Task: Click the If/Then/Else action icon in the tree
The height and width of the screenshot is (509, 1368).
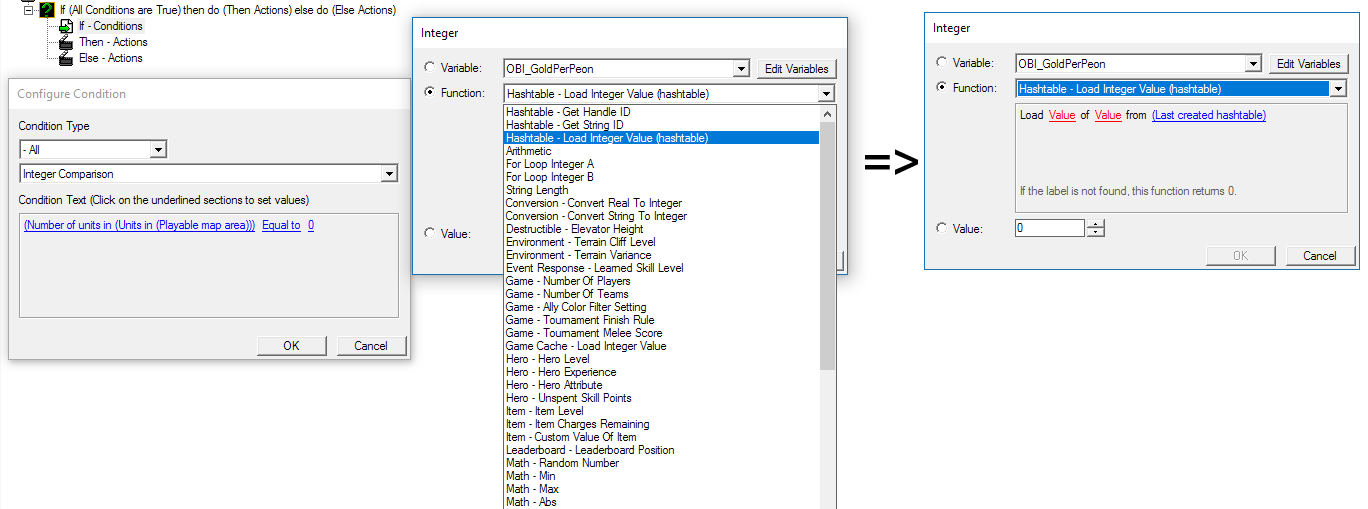Action: click(x=47, y=9)
